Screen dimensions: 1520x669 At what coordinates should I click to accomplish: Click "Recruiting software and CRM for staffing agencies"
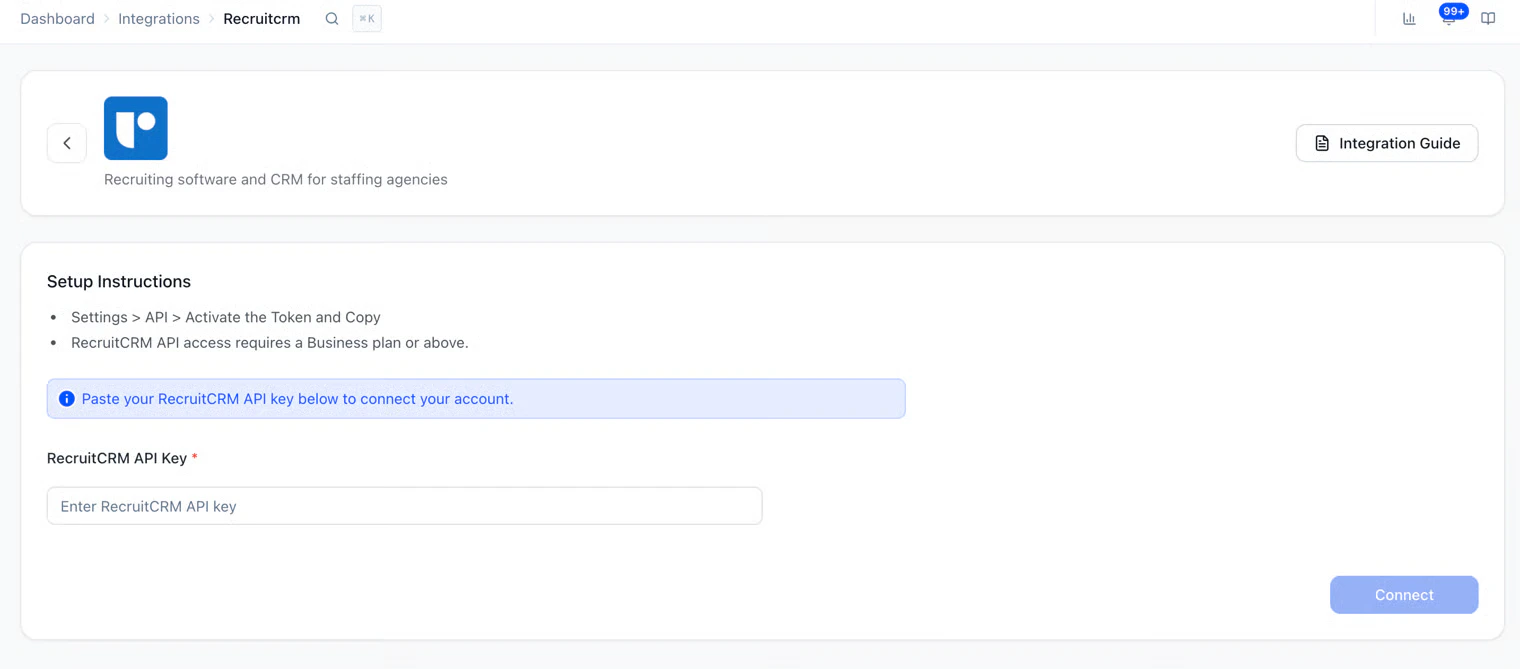pos(276,180)
